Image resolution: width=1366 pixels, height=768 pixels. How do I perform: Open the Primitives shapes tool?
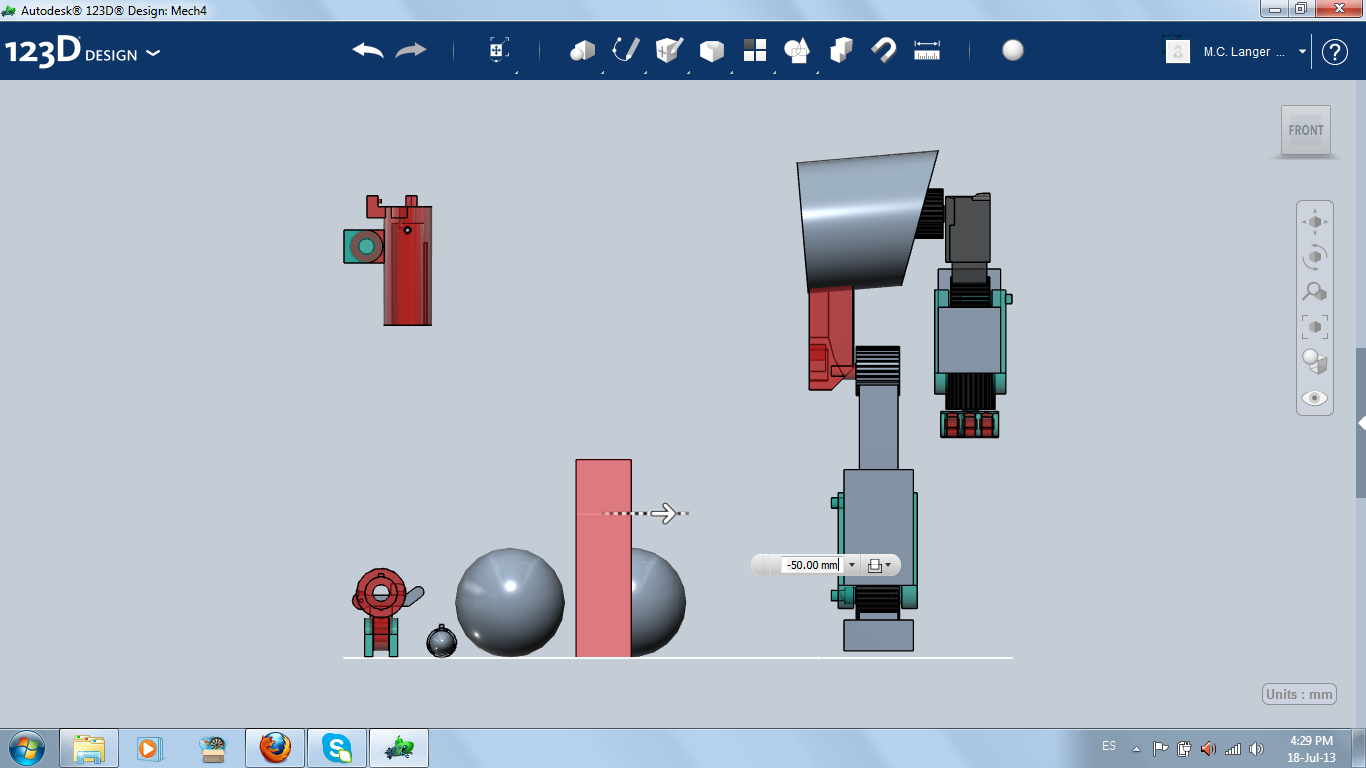(583, 50)
